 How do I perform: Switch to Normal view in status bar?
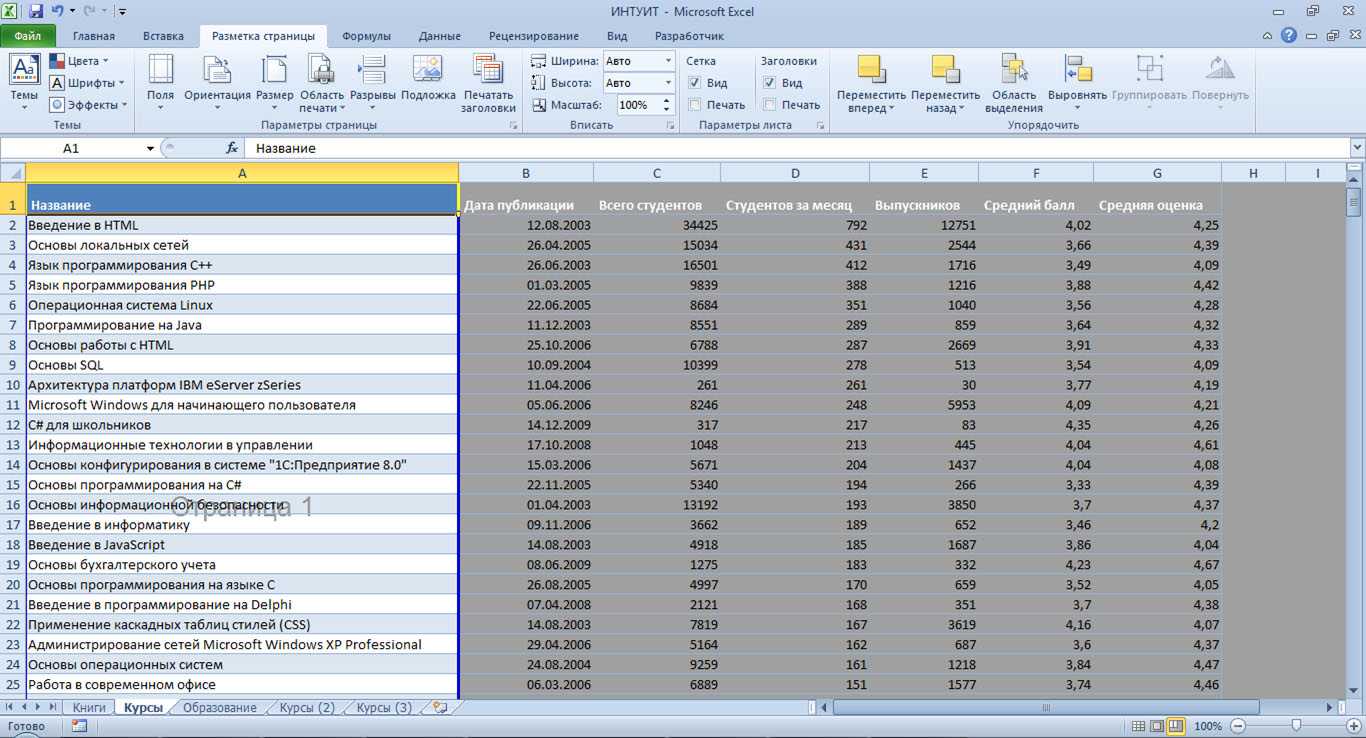[1137, 726]
